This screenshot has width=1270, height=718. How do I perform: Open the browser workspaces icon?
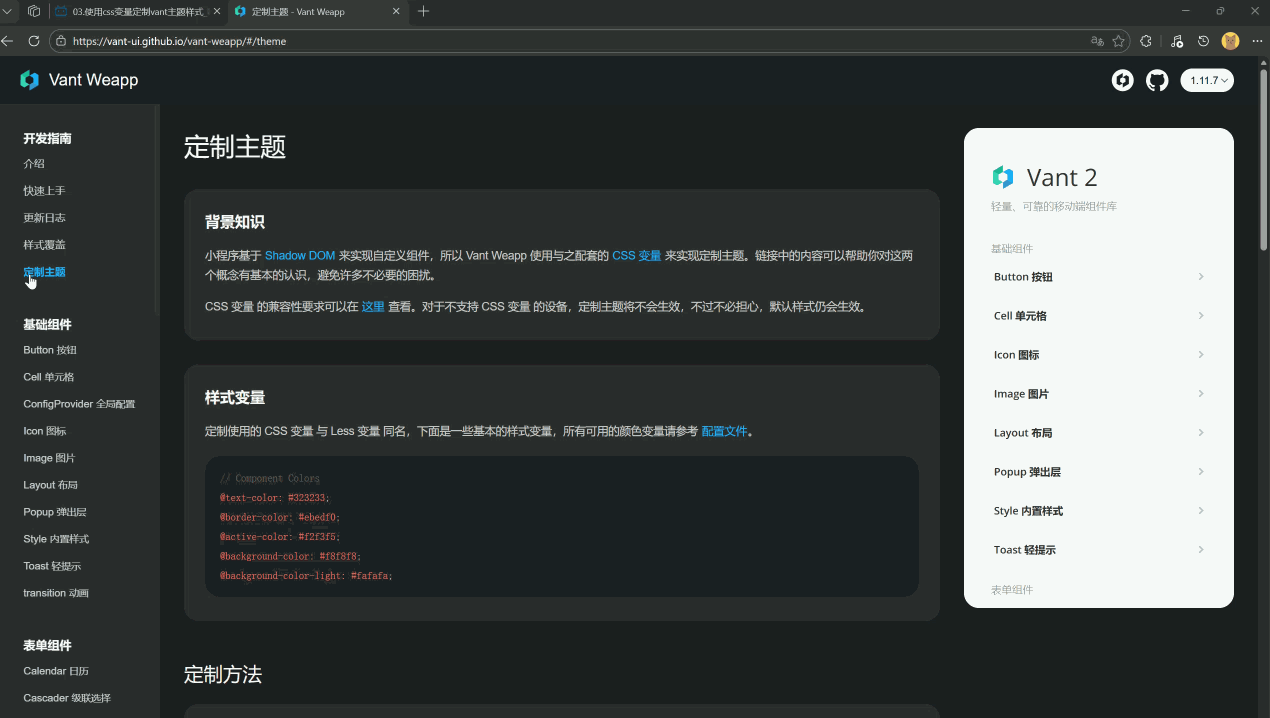[34, 11]
